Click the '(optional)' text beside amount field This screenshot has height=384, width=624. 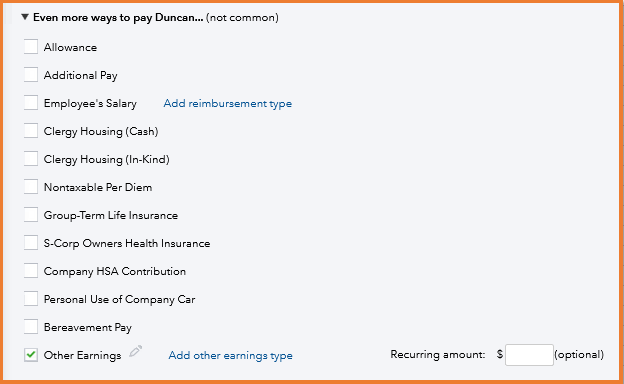[x=579, y=355]
